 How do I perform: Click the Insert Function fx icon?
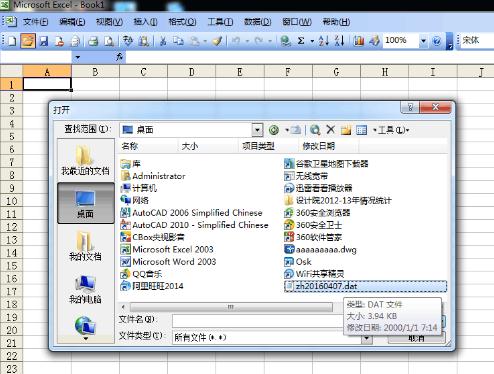120,57
